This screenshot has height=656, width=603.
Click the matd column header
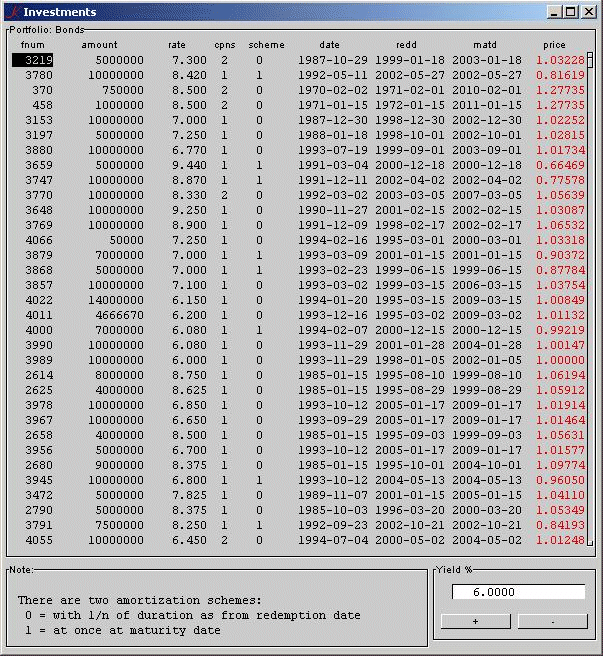coord(485,45)
